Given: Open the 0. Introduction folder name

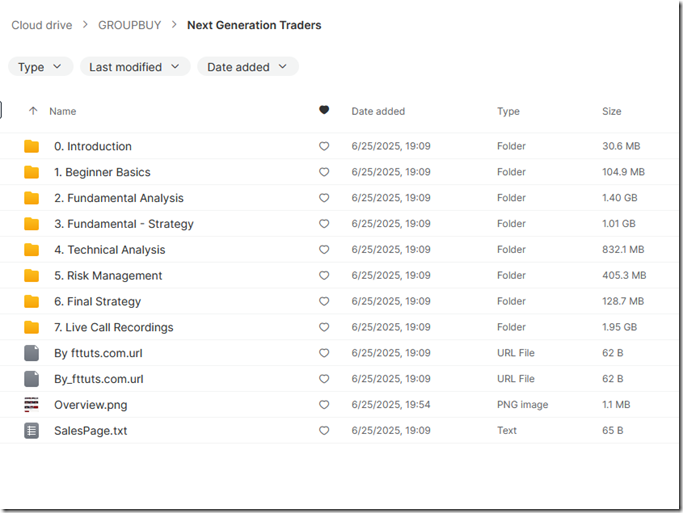Looking at the screenshot, I should tap(93, 146).
